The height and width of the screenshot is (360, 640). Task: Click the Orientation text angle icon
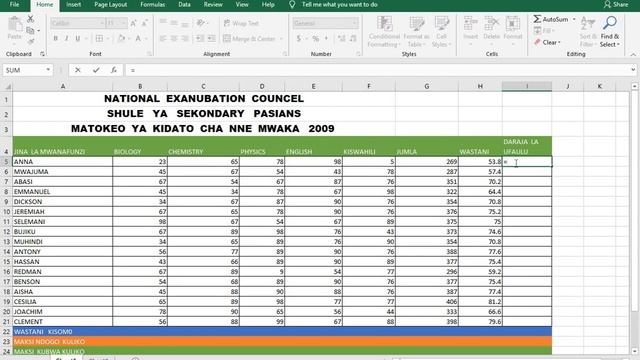pos(200,23)
